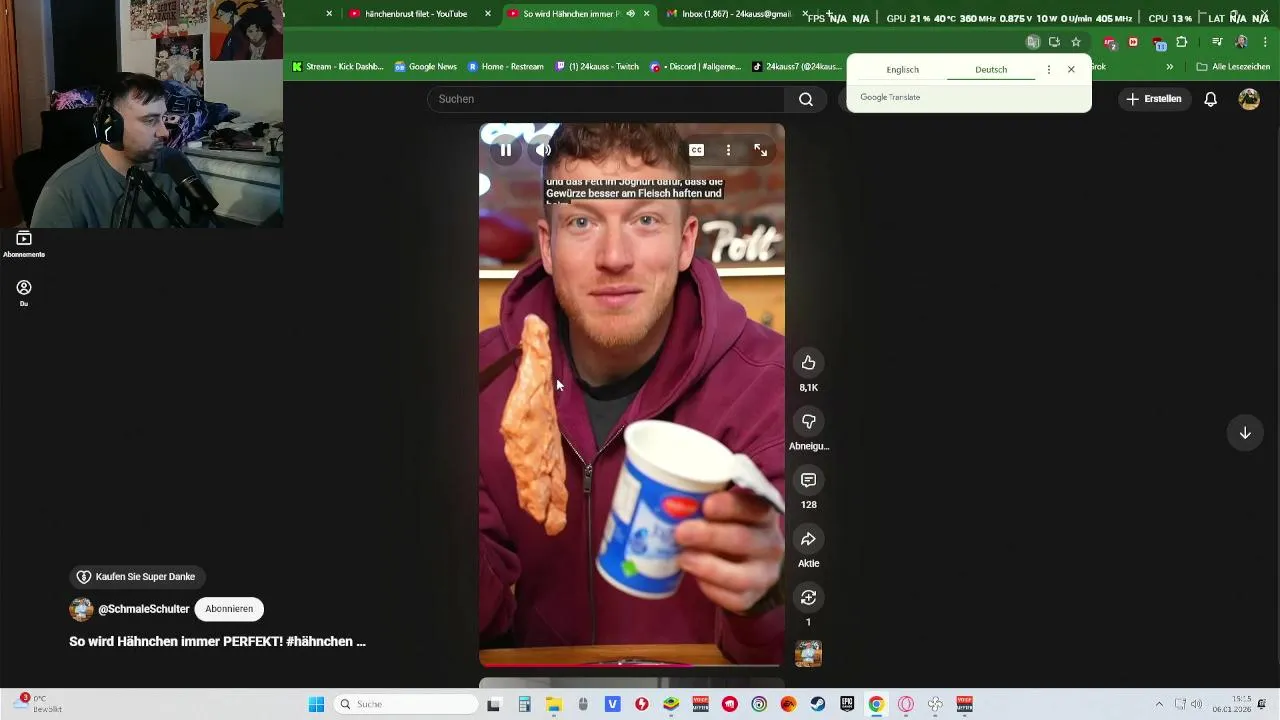This screenshot has height=720, width=1280.
Task: Open the Short's three-dot options menu
Action: [728, 150]
